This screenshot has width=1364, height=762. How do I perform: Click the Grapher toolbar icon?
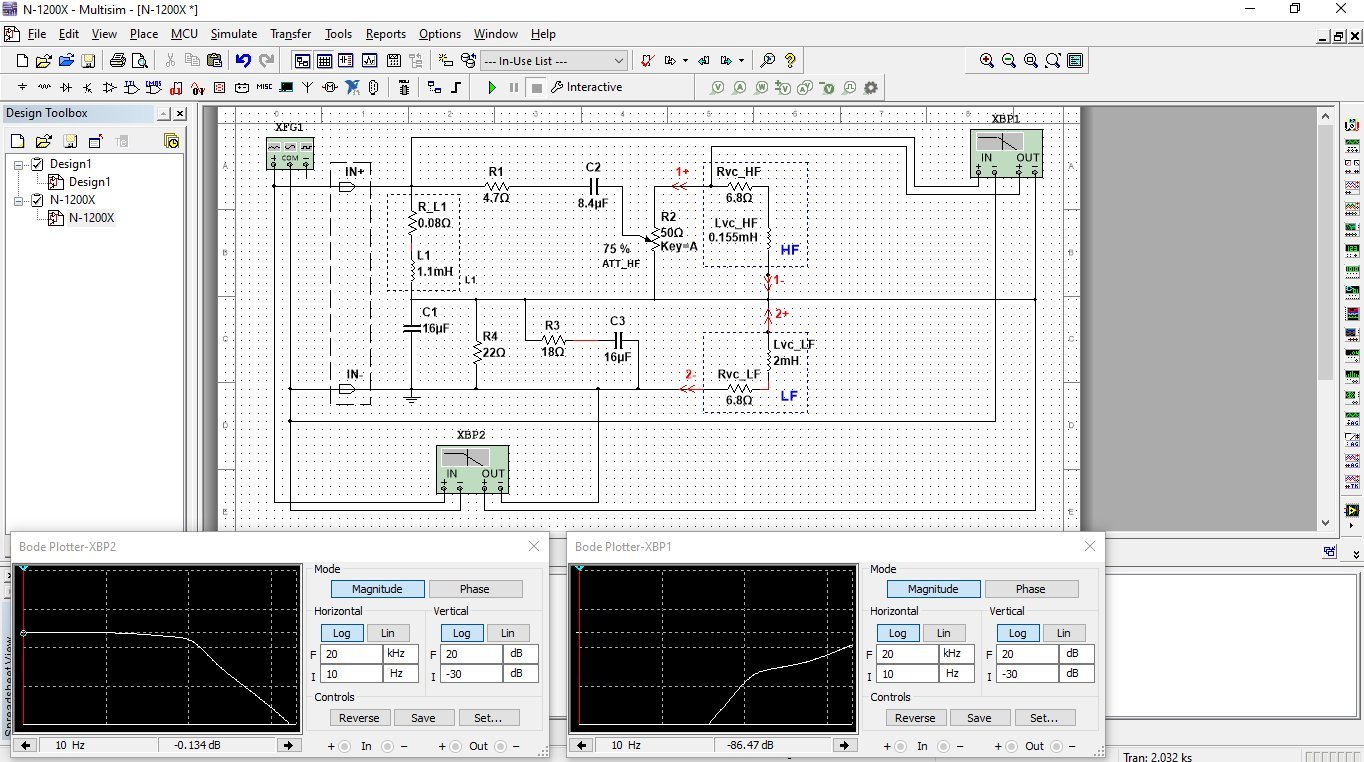coord(370,61)
